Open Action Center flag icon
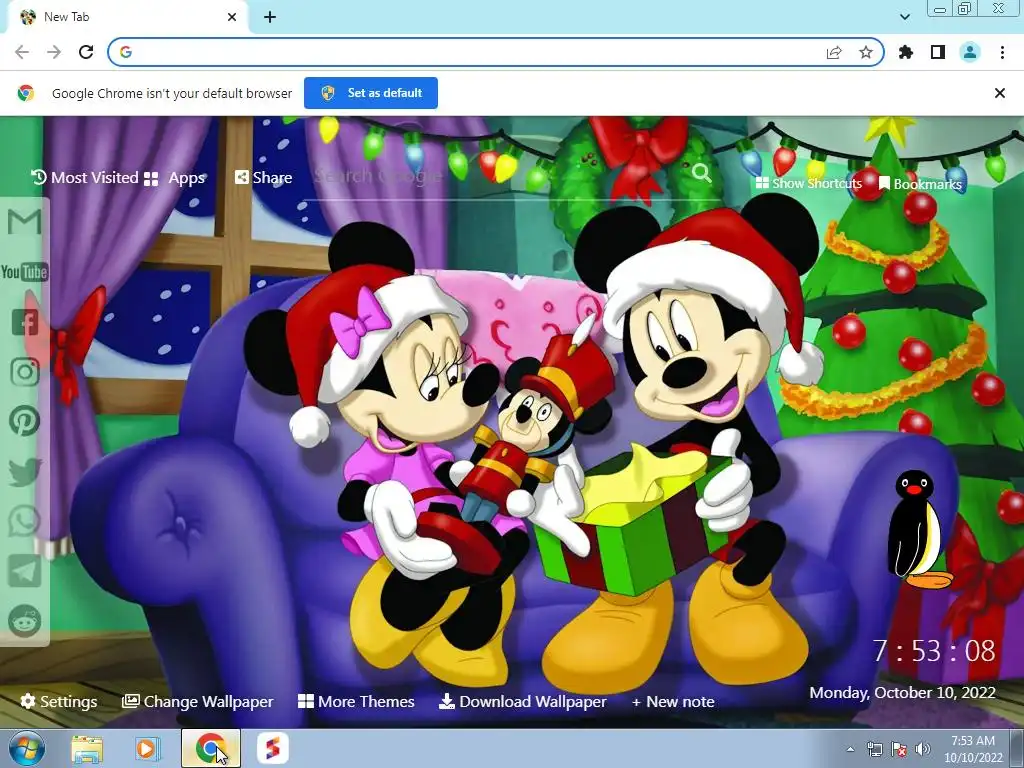This screenshot has width=1024, height=768. point(899,749)
